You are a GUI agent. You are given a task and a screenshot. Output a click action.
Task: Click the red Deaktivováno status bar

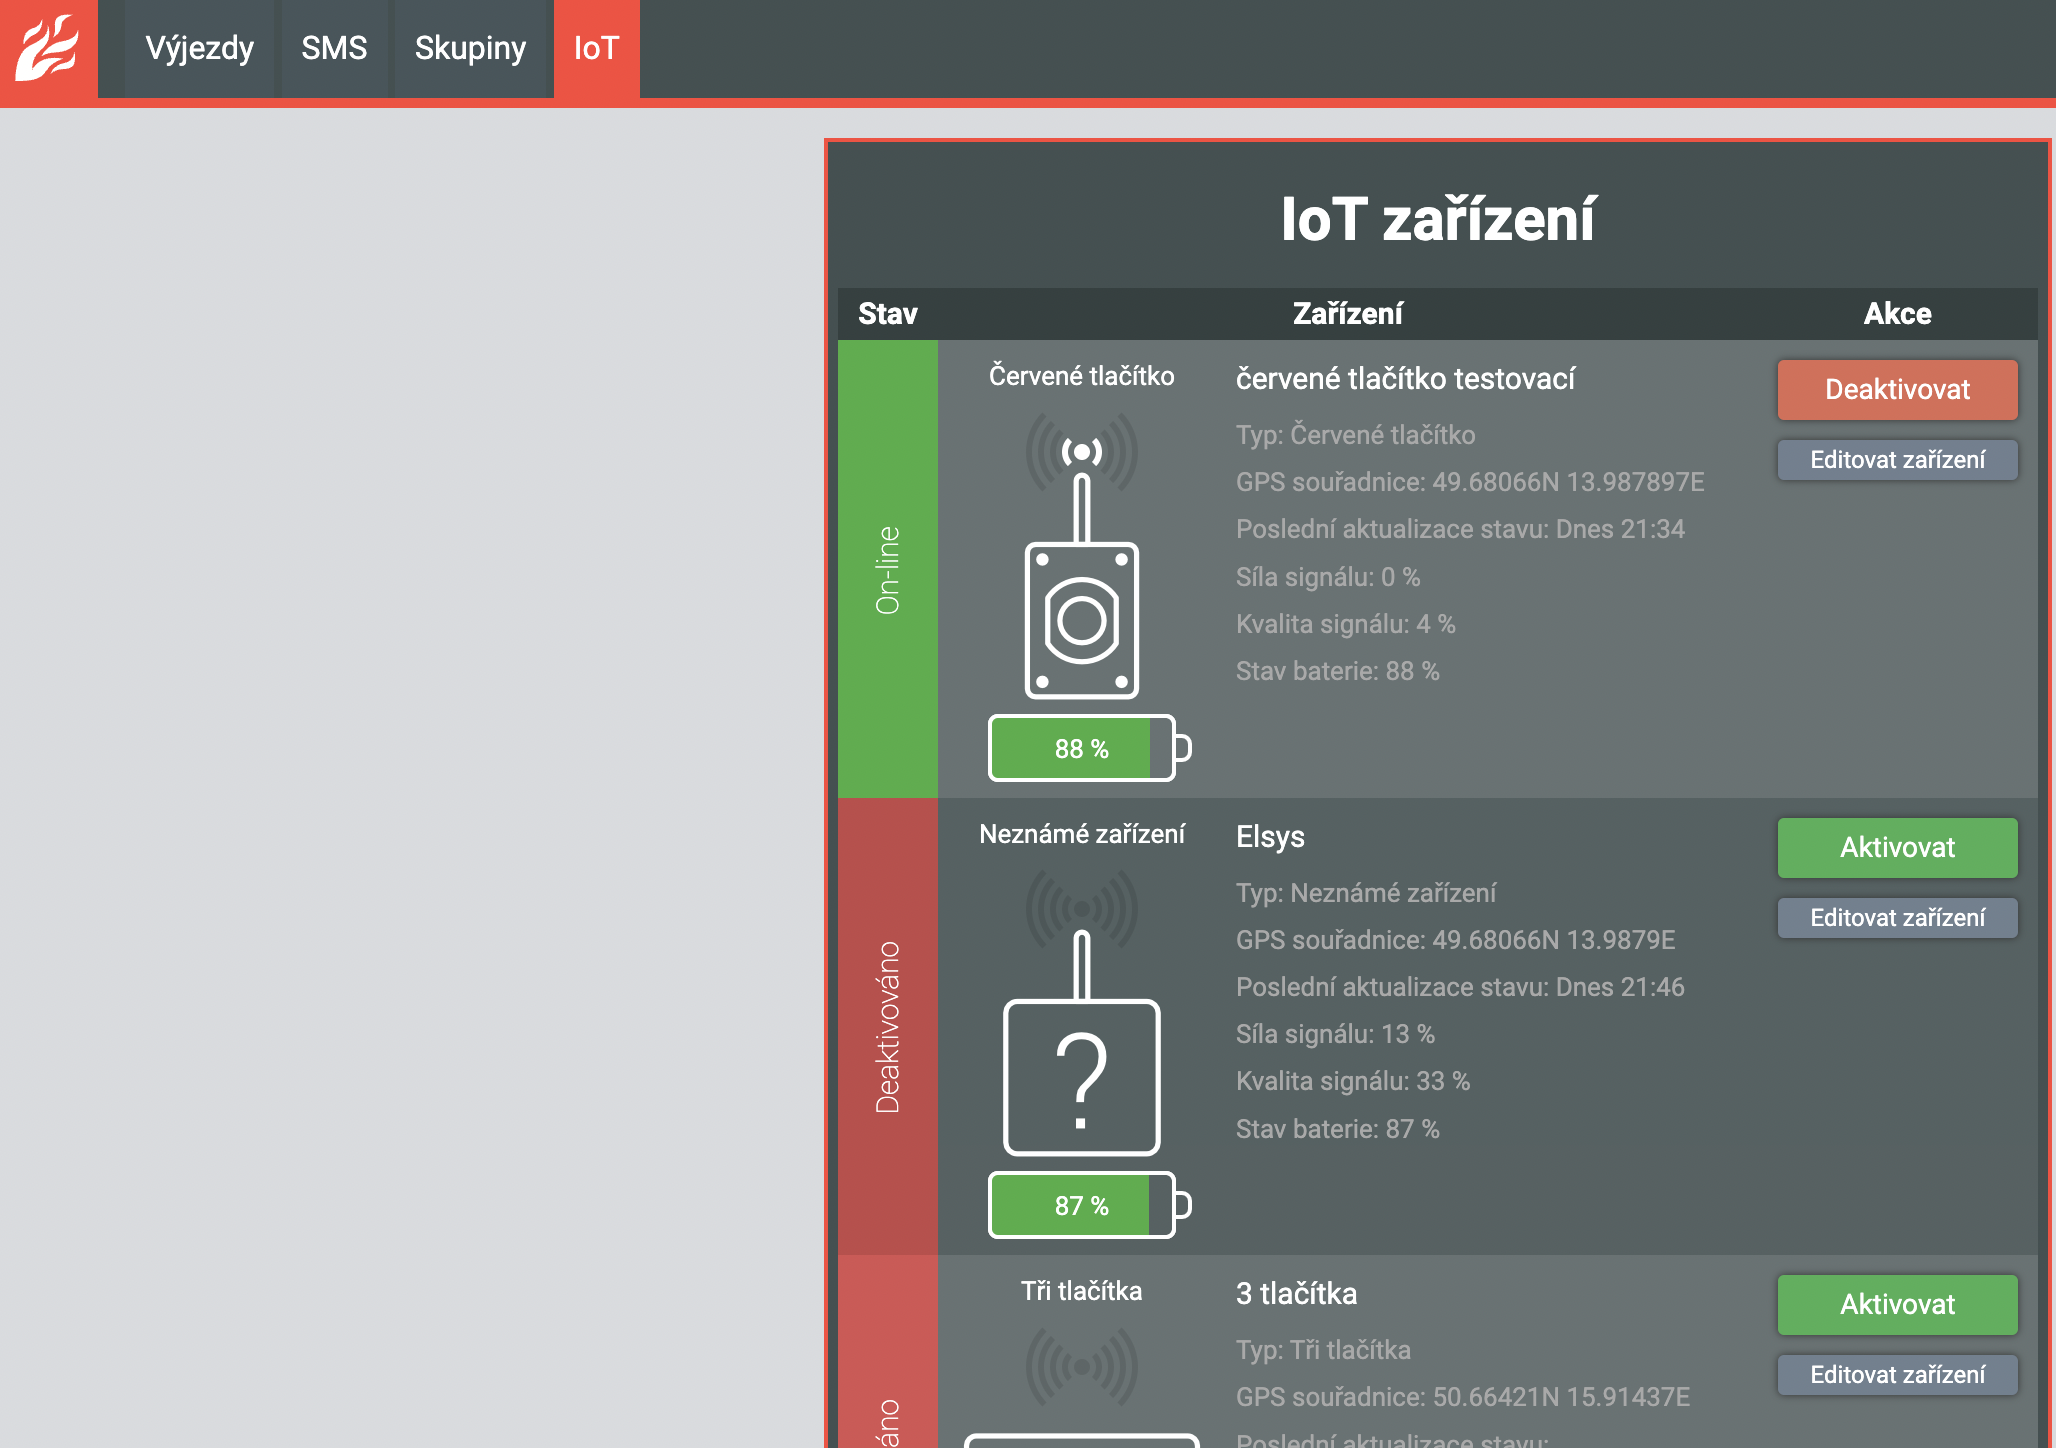pyautogui.click(x=887, y=1026)
